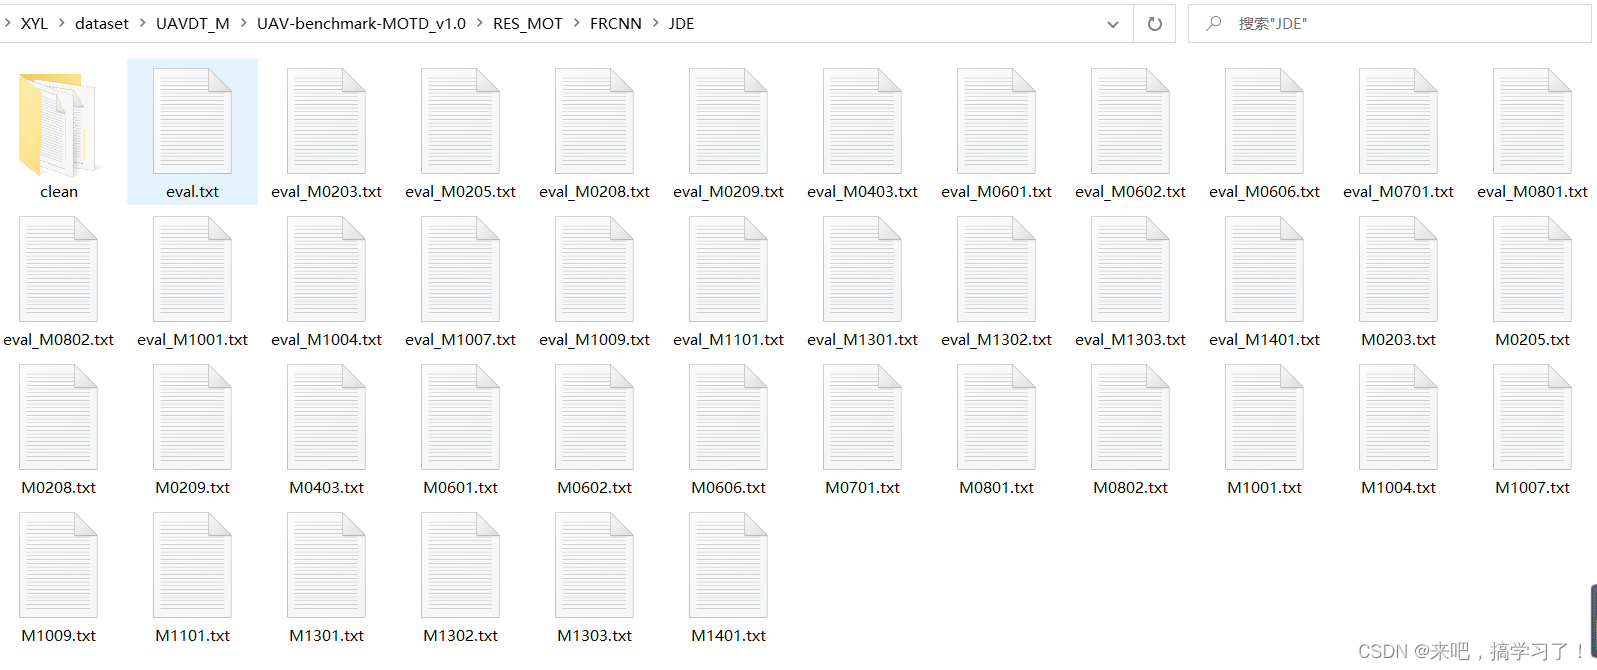The width and height of the screenshot is (1597, 670).
Task: Select the eval.txt file icon
Action: click(x=192, y=121)
